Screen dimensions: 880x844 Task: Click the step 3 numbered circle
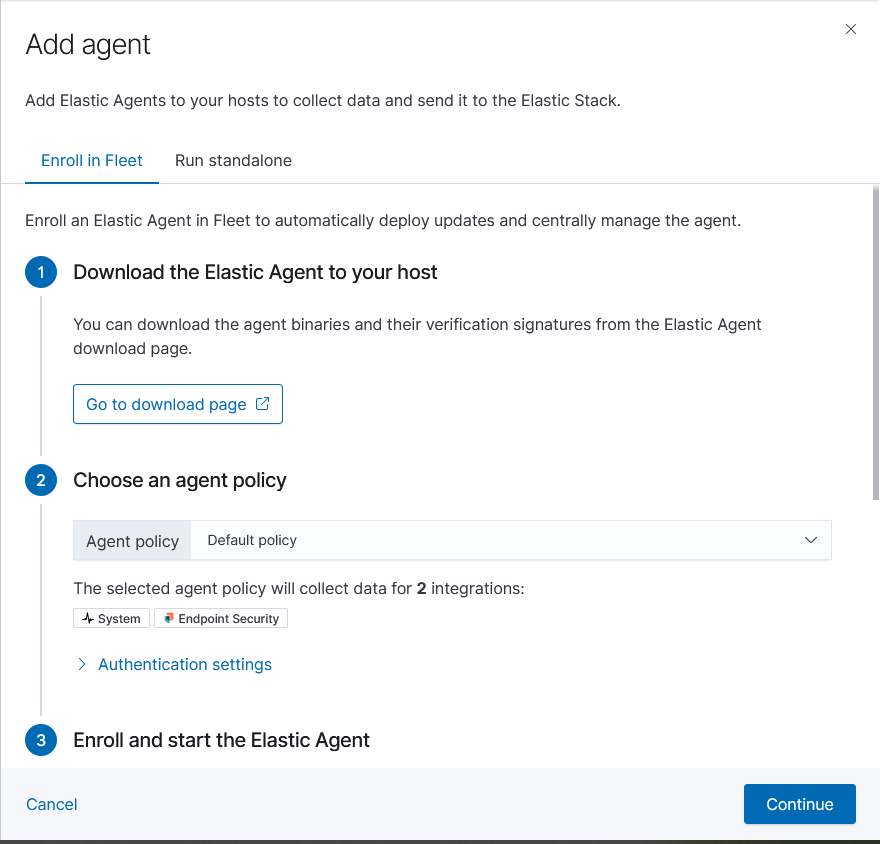pos(41,740)
